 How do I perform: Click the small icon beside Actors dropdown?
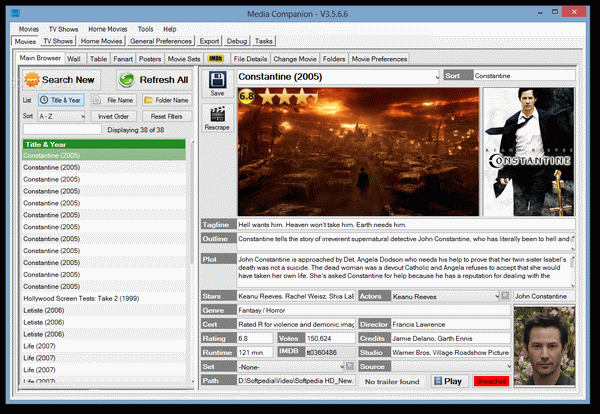point(505,296)
